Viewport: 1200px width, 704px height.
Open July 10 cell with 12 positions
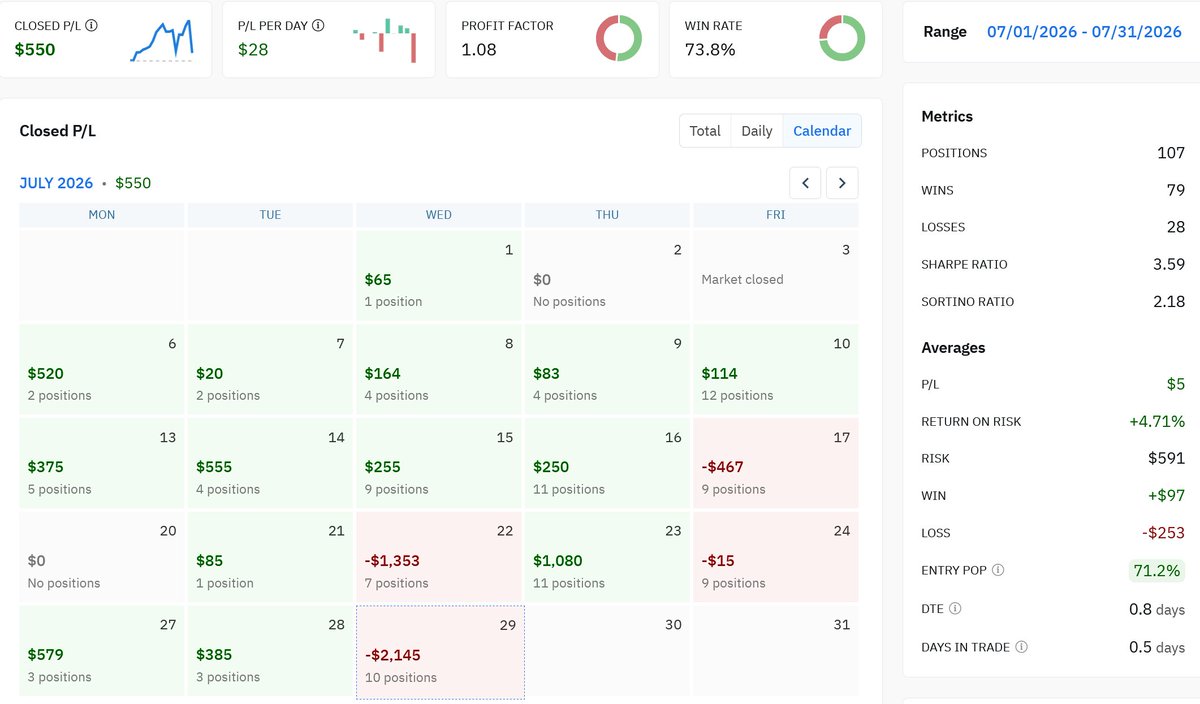pyautogui.click(x=775, y=369)
